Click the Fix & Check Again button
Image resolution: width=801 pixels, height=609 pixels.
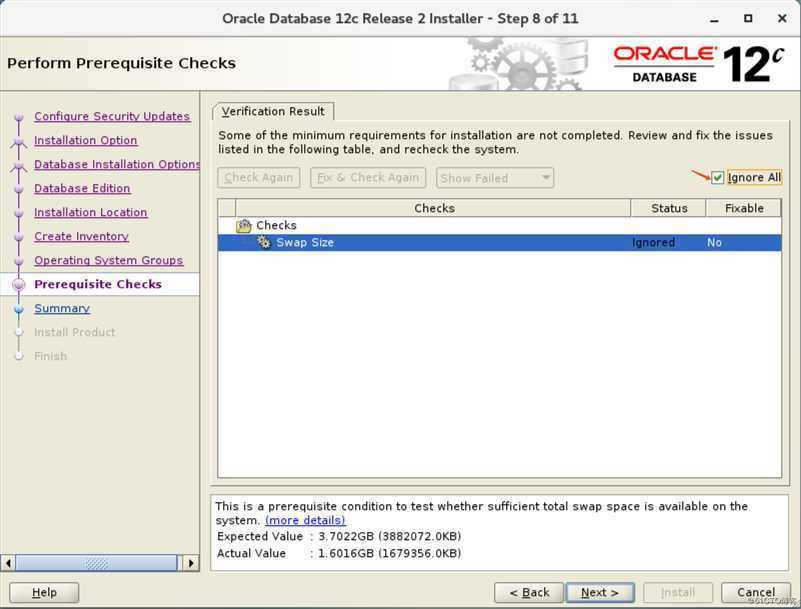[x=368, y=178]
